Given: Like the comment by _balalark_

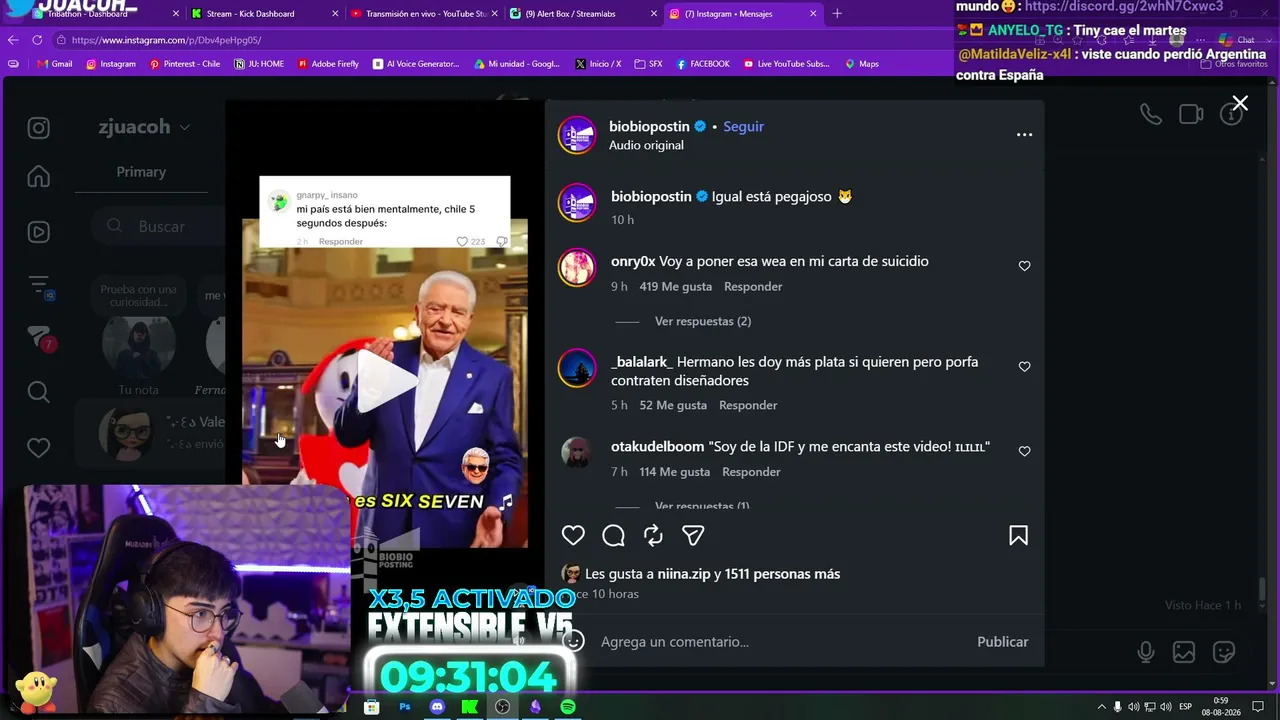Looking at the screenshot, I should [x=1024, y=367].
